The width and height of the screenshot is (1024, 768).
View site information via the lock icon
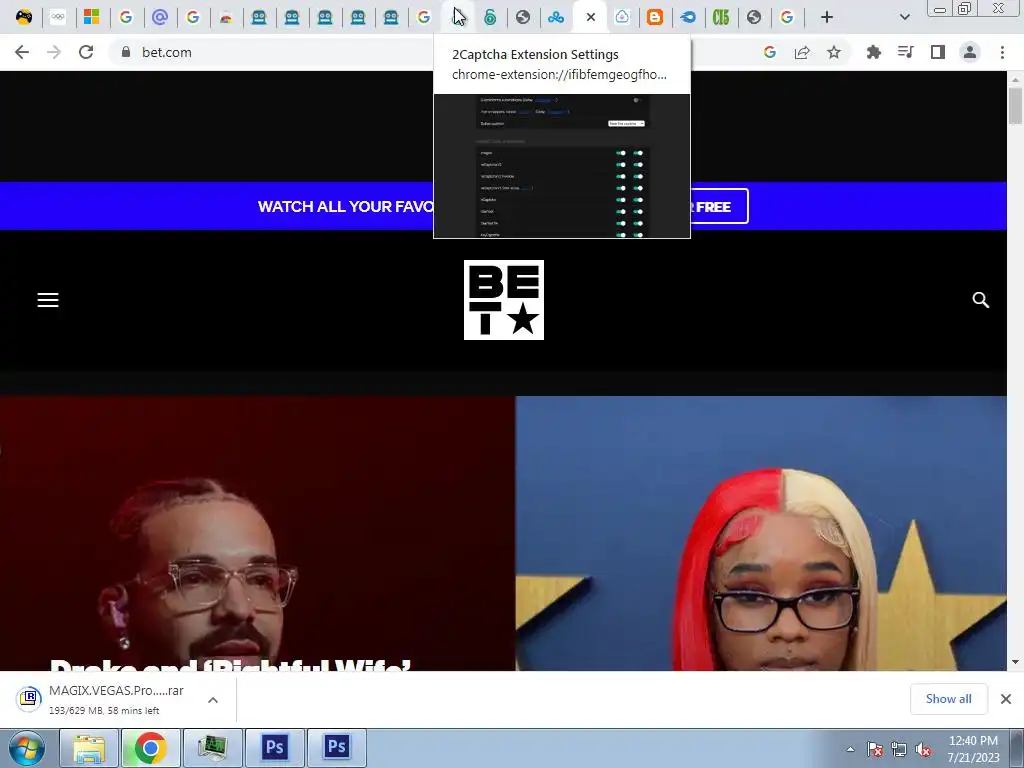(x=126, y=52)
